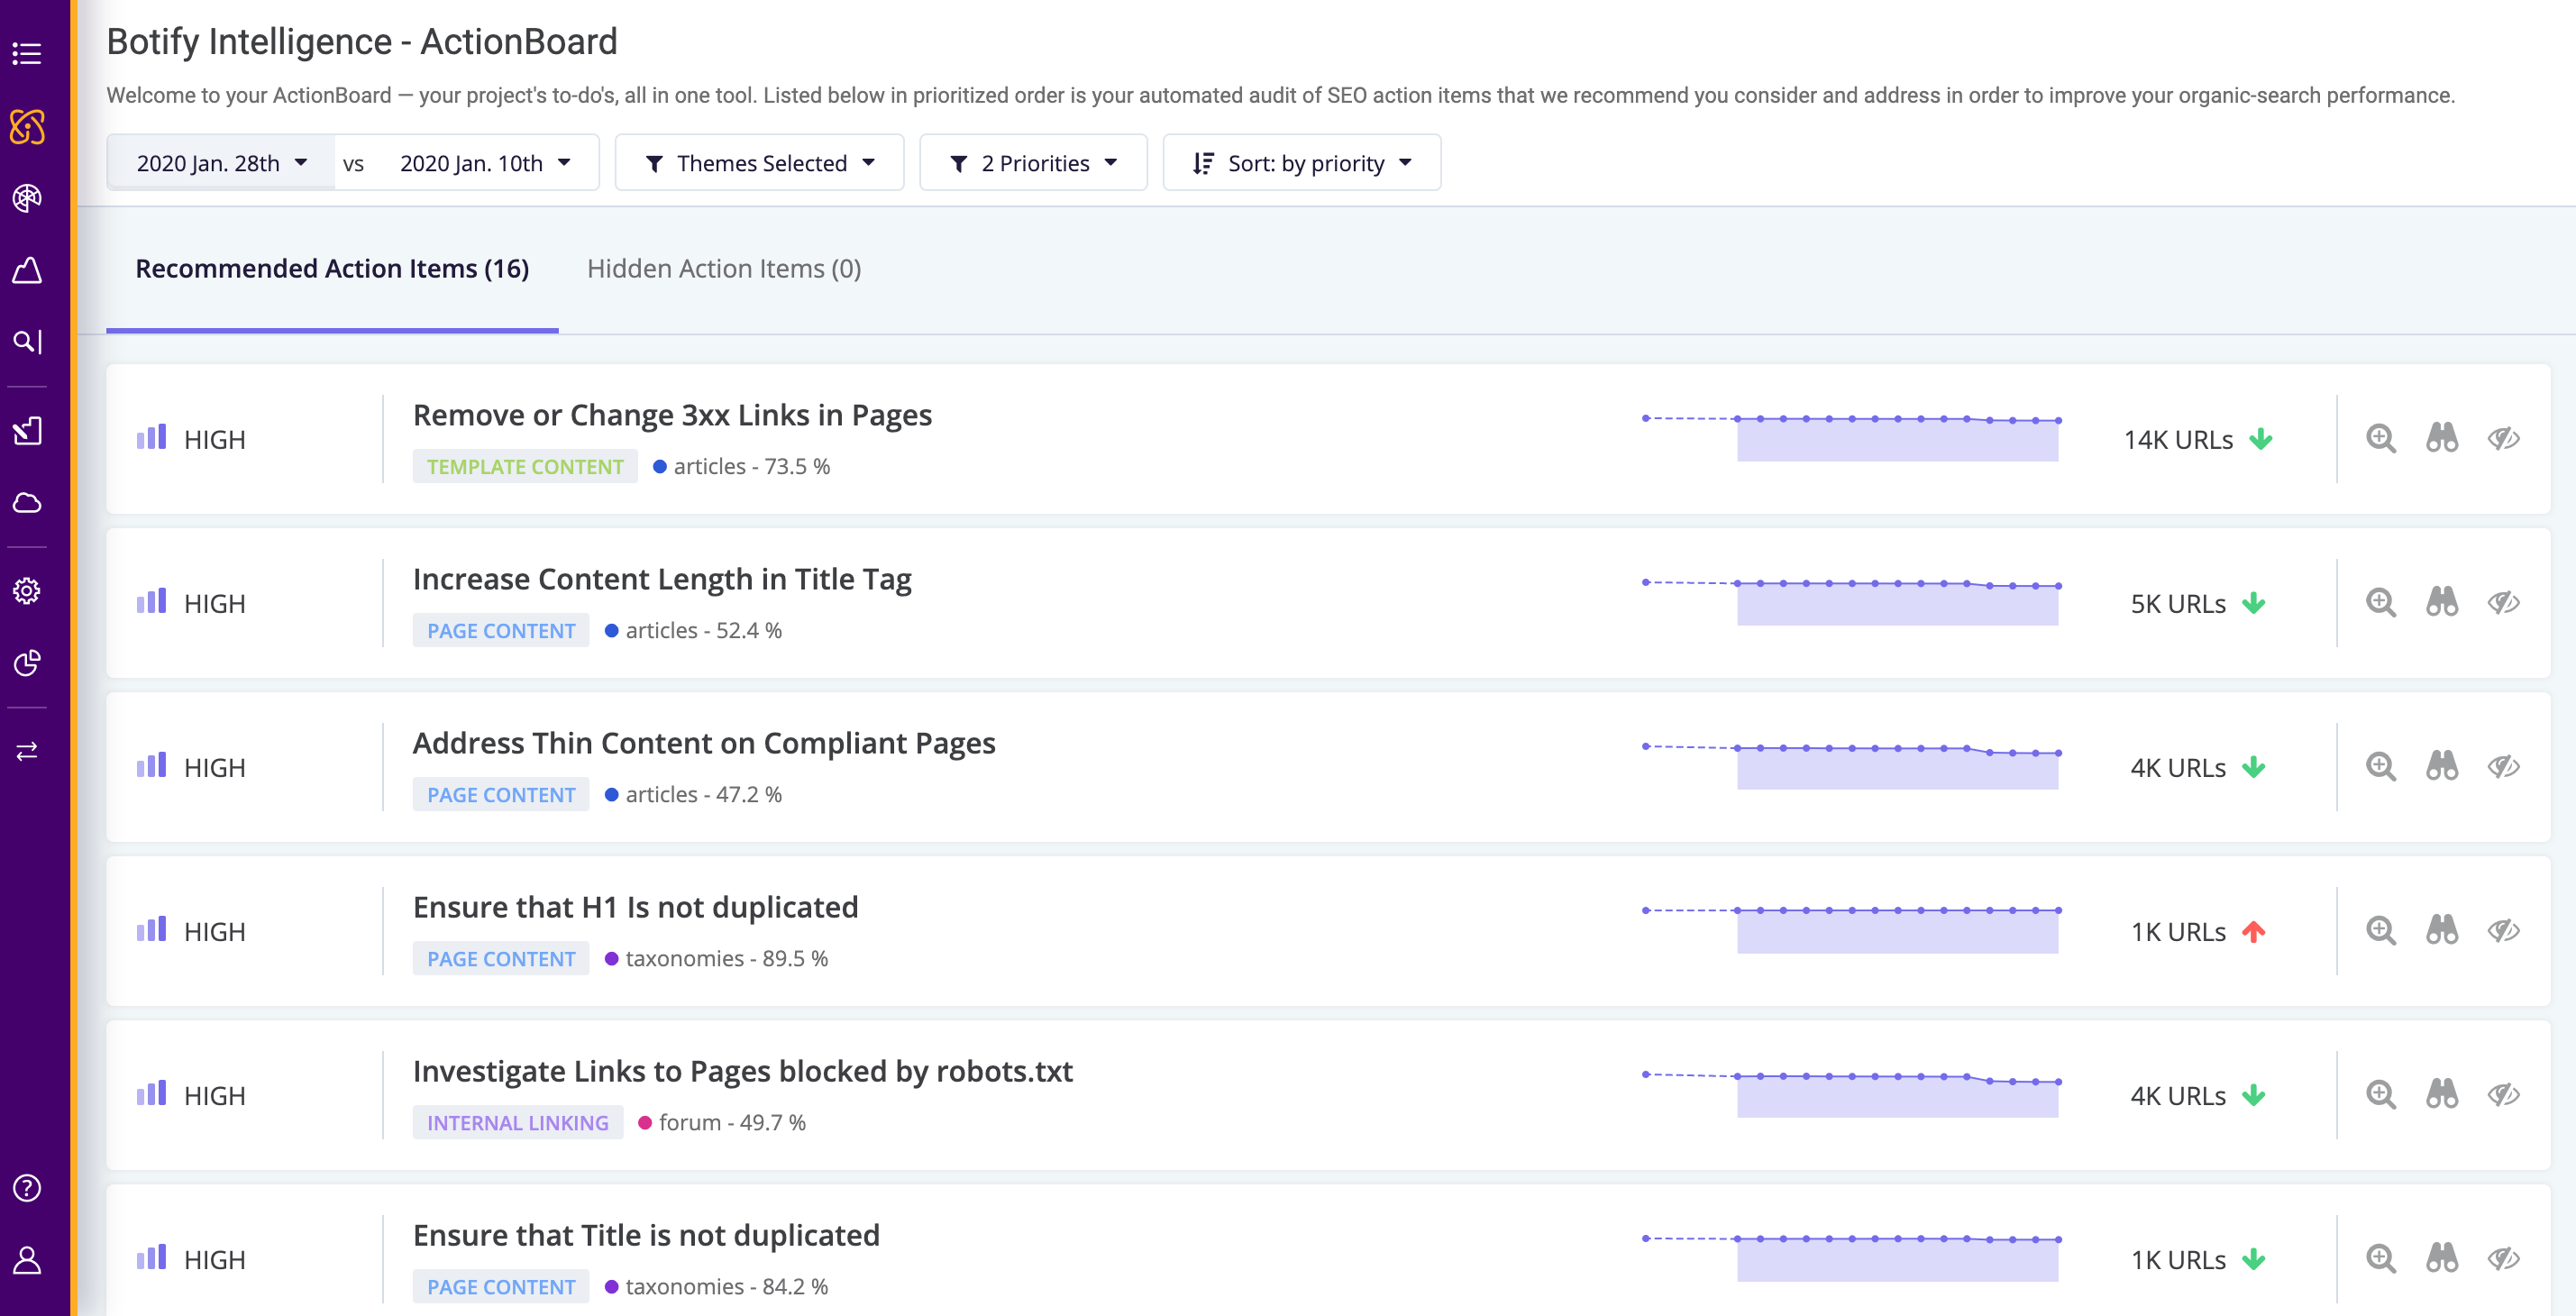This screenshot has width=2576, height=1316.
Task: Hide the Ensure that H1 Is not duplicated item
Action: pos(2503,930)
